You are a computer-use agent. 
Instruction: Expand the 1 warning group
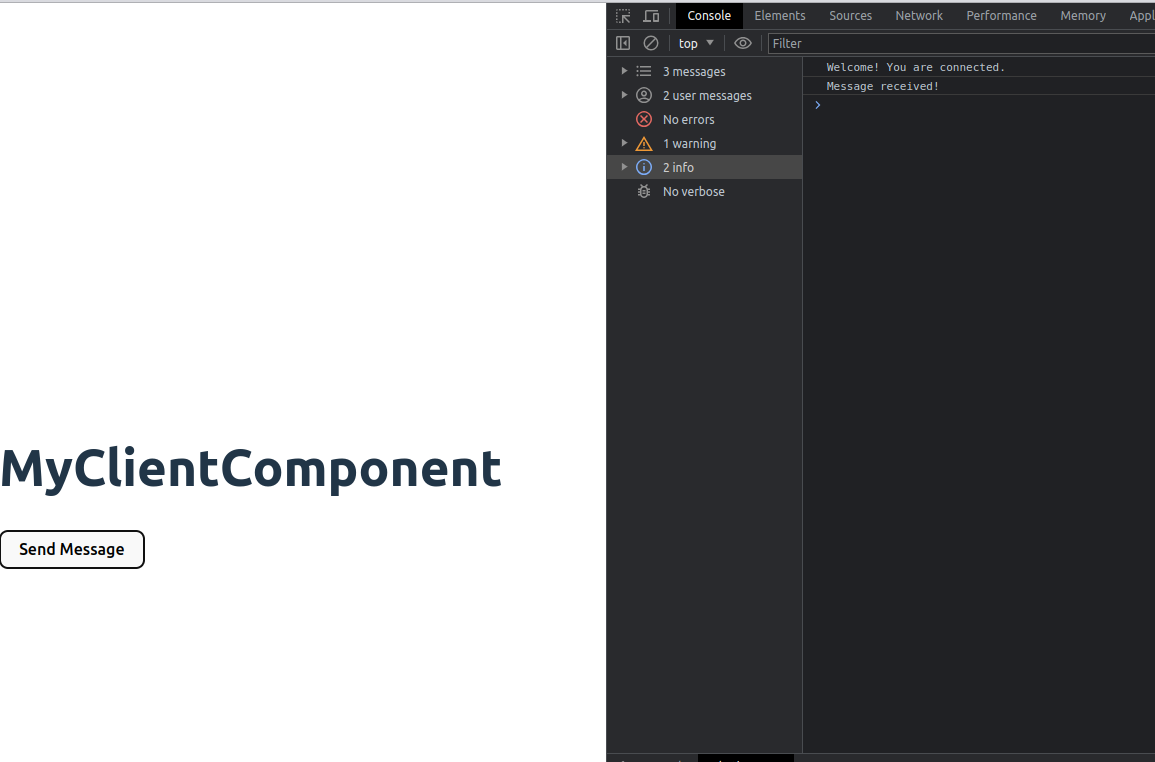[x=624, y=143]
